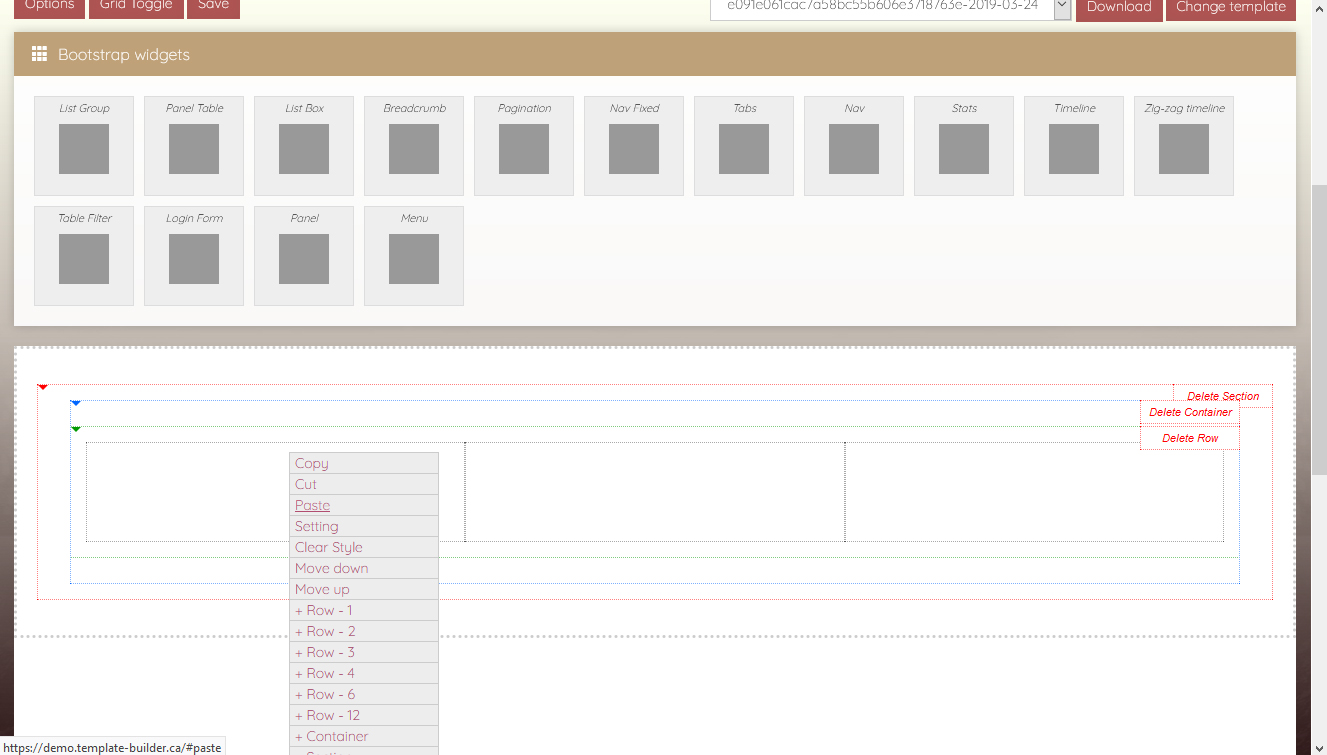The height and width of the screenshot is (755, 1327).
Task: Select the Pagination widget
Action: pos(524,147)
